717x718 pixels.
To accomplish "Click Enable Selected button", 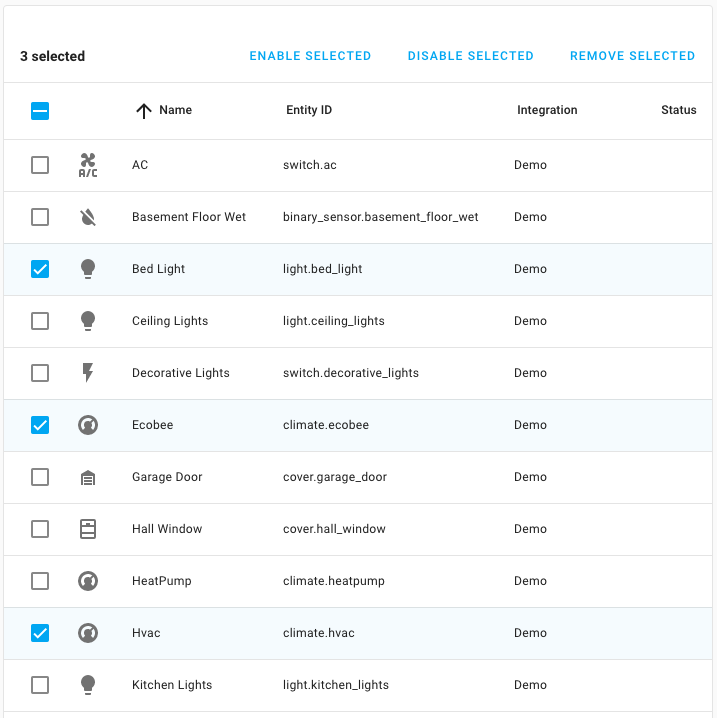I will (310, 56).
